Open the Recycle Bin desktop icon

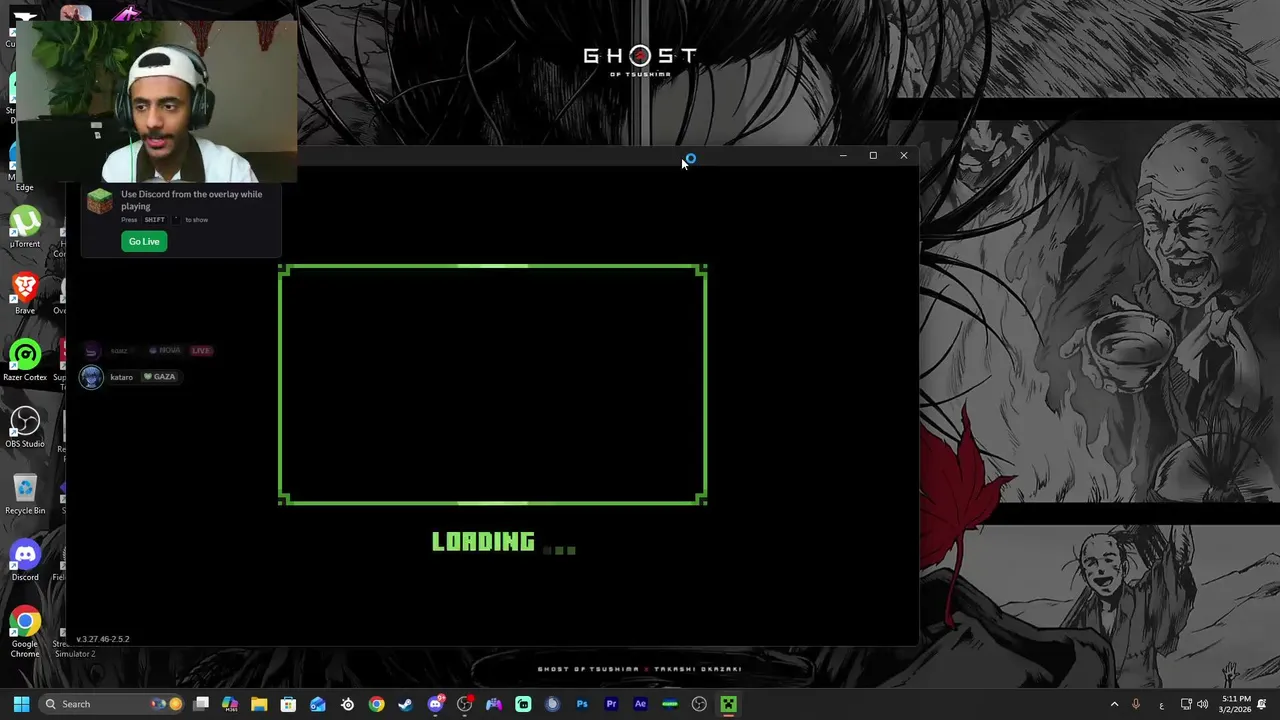pyautogui.click(x=25, y=494)
